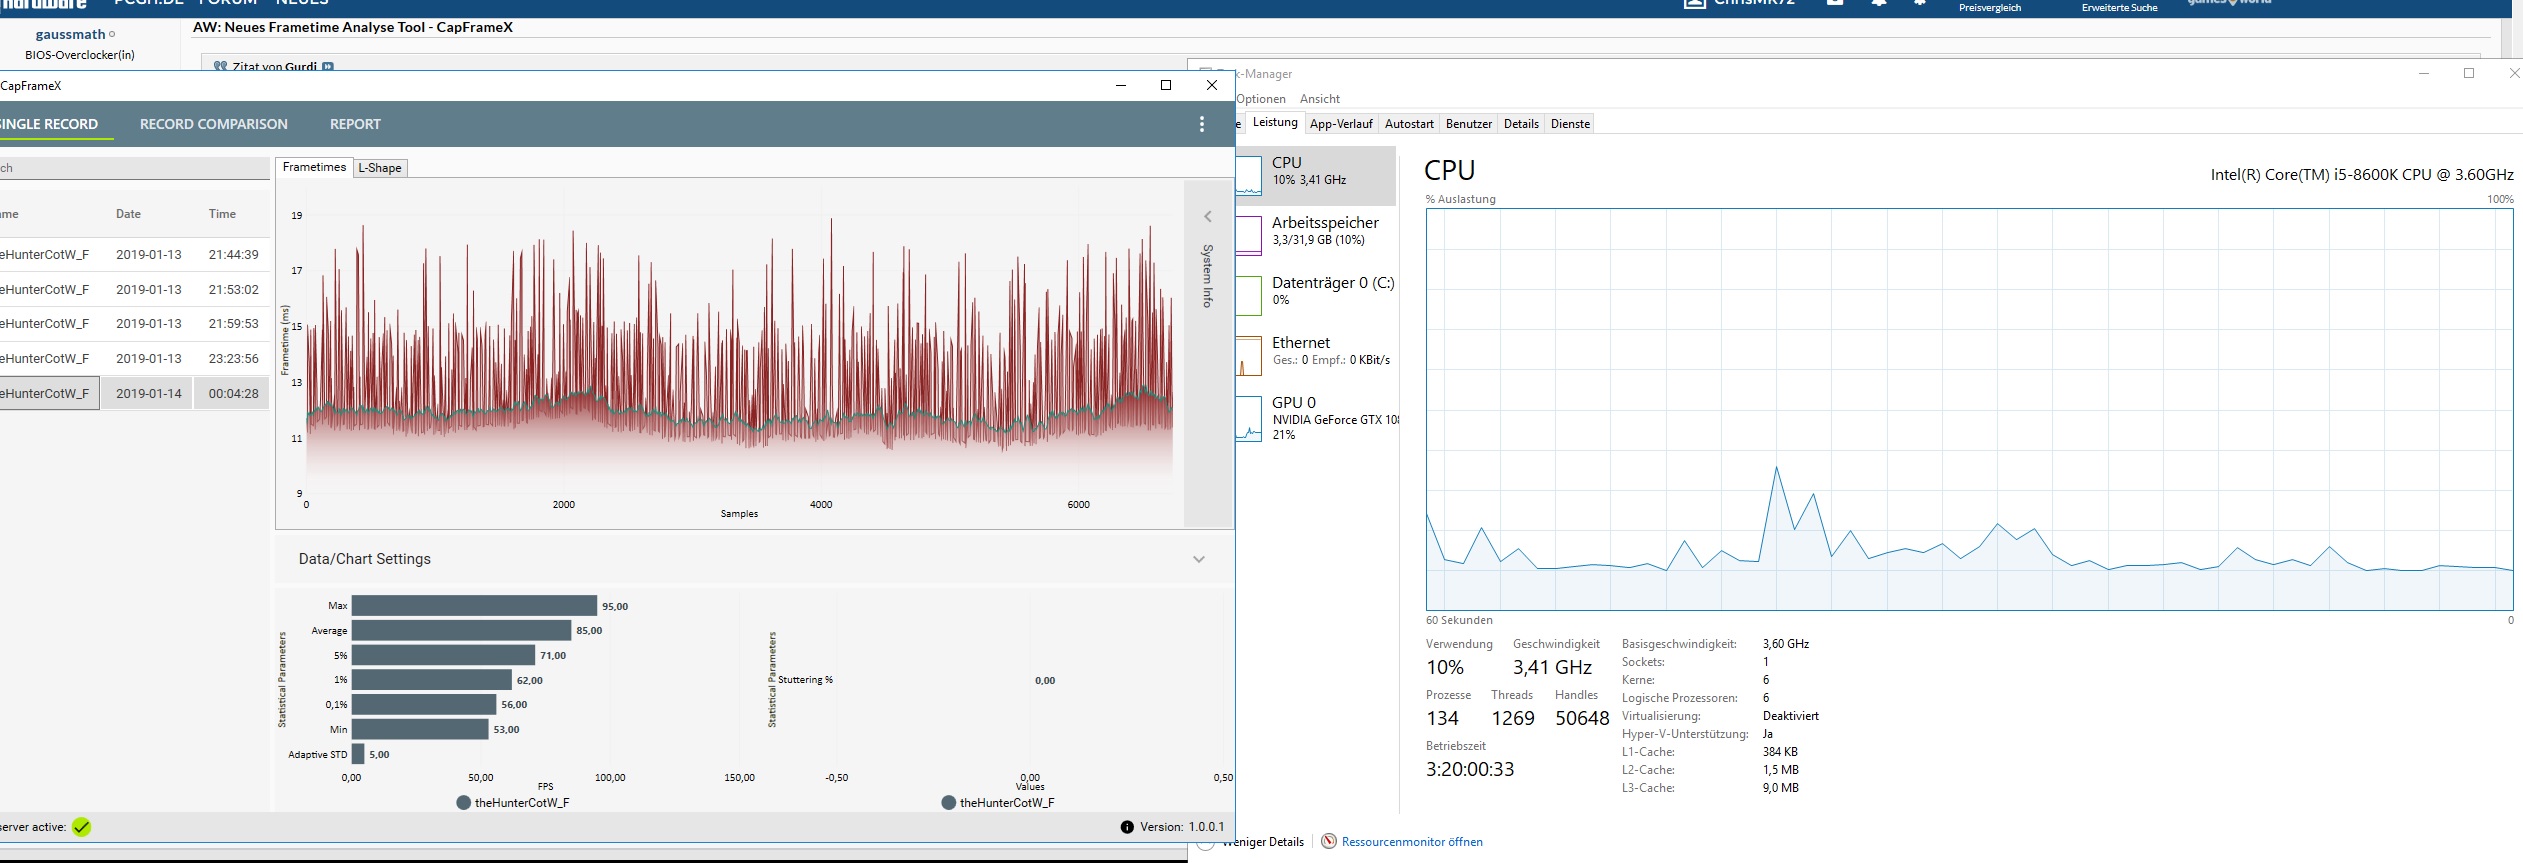This screenshot has height=863, width=2523.
Task: Click the Average 85,00 bar in the FPS chart
Action: [x=461, y=630]
